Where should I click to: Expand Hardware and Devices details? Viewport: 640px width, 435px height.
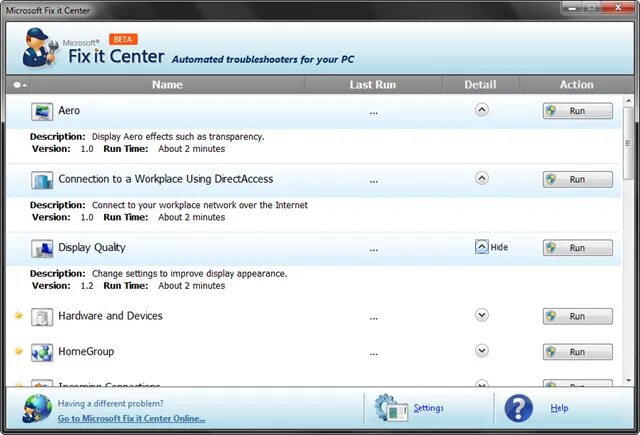(x=482, y=315)
